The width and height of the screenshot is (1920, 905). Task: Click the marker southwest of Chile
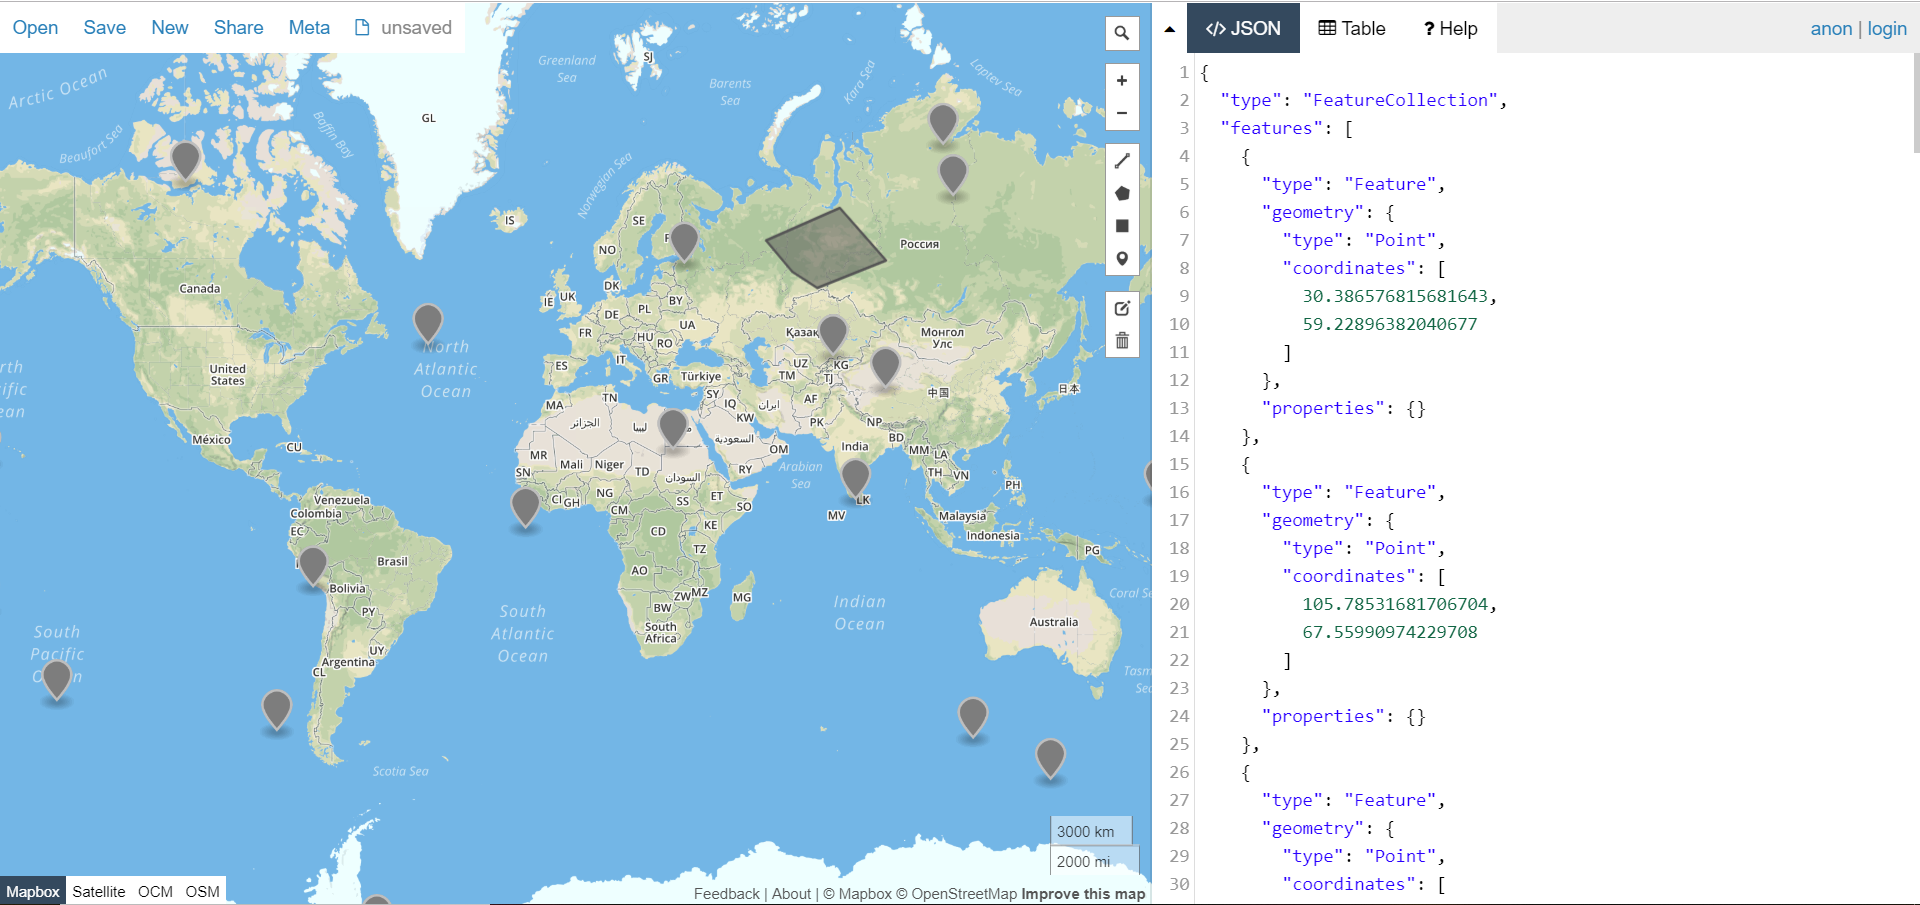click(x=276, y=711)
